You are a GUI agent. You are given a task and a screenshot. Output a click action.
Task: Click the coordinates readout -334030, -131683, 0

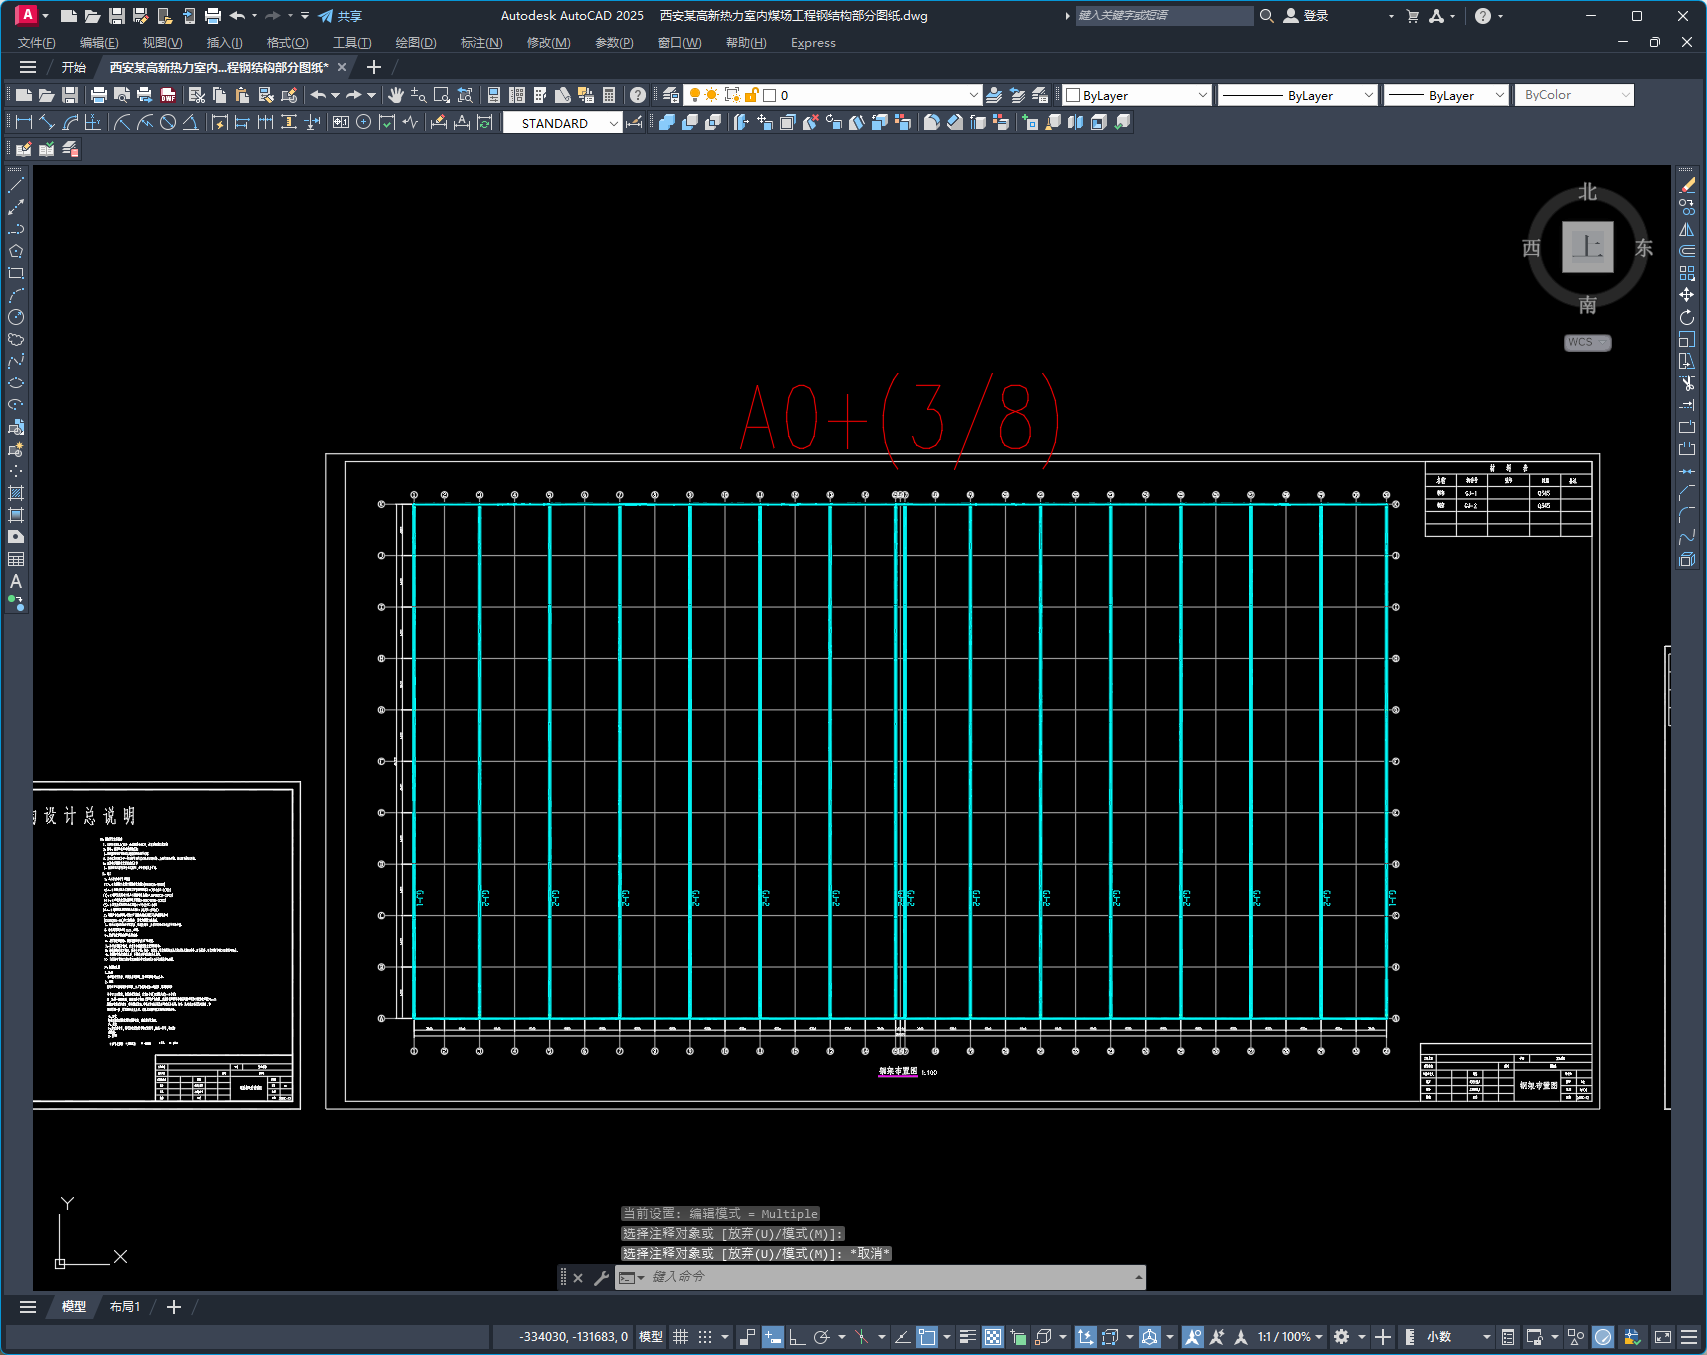(x=574, y=1337)
